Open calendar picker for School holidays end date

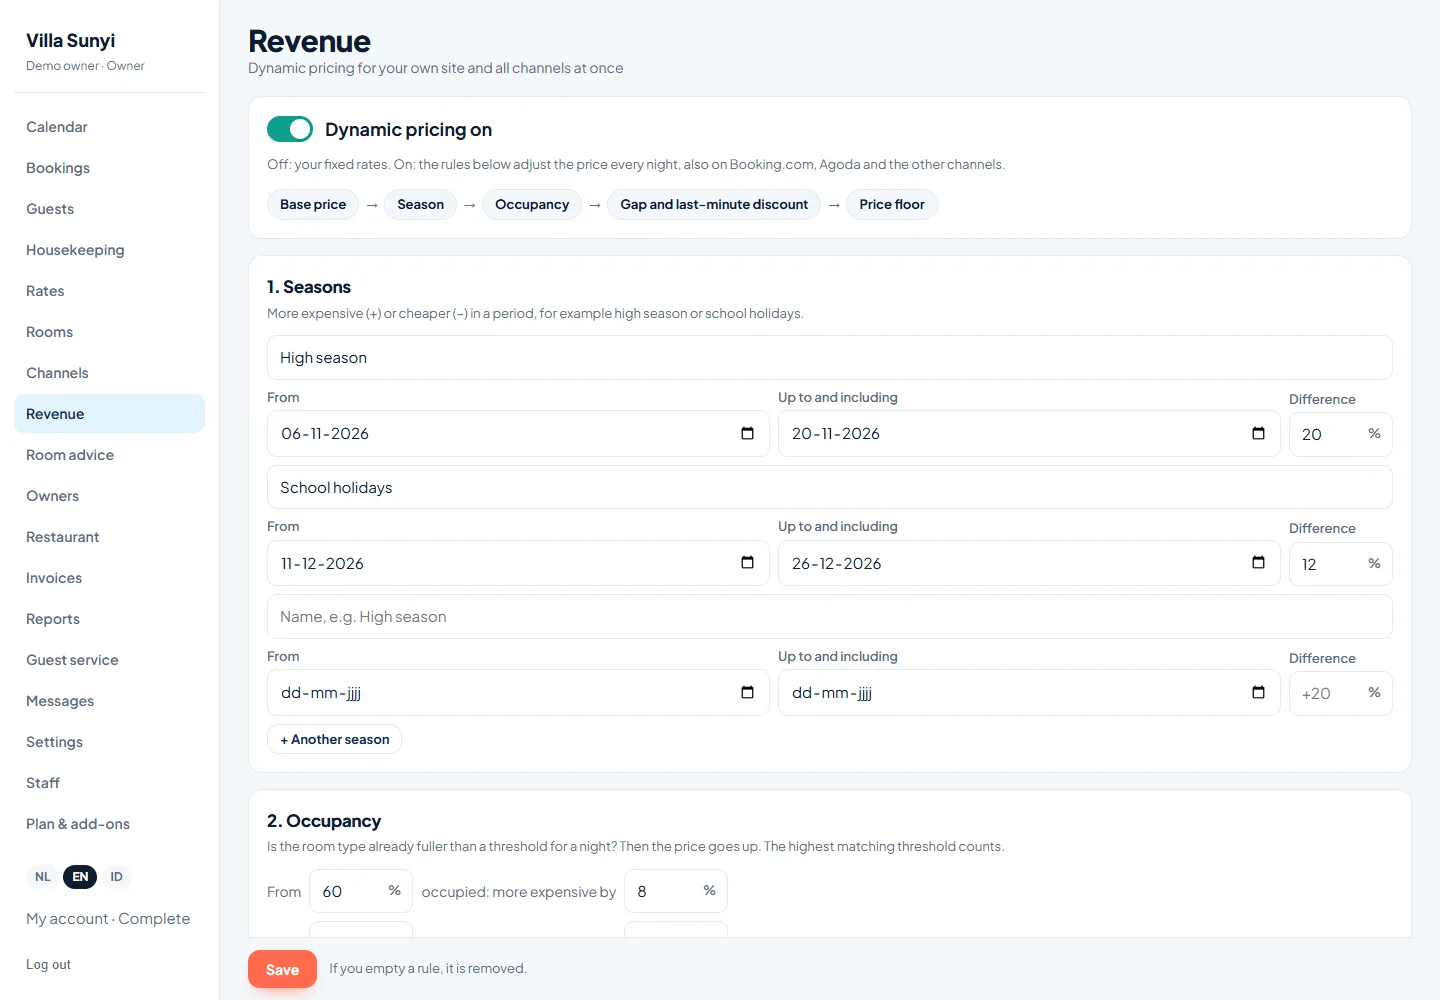[x=1258, y=563]
